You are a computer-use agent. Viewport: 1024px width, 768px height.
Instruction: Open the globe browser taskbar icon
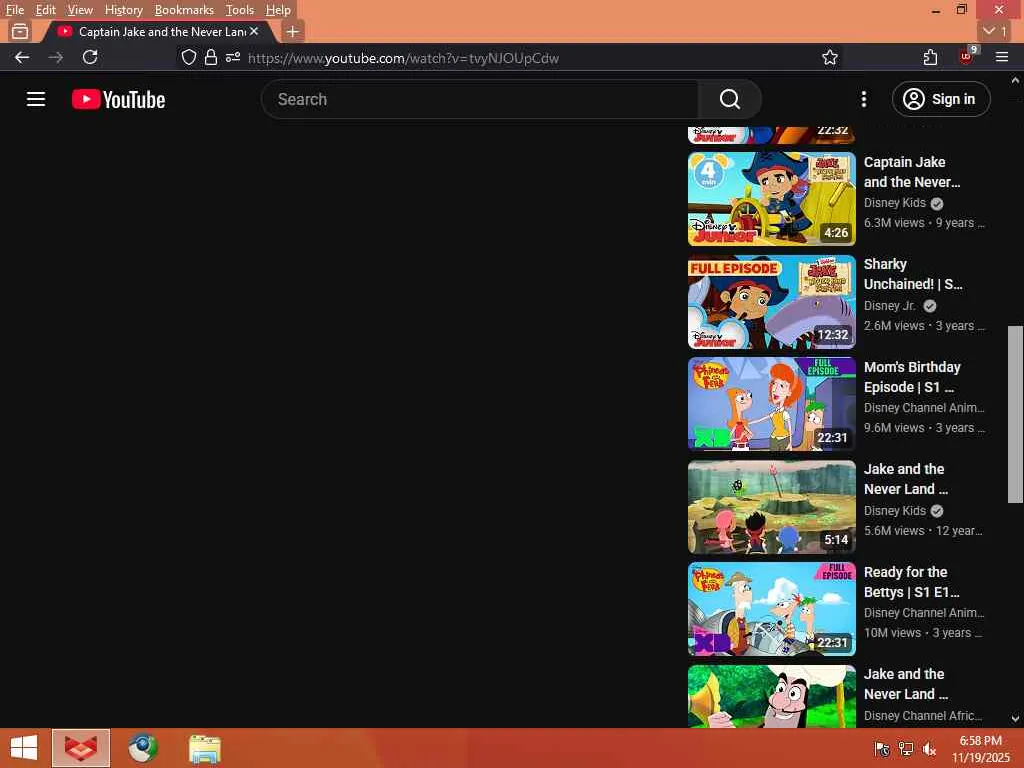(x=142, y=748)
